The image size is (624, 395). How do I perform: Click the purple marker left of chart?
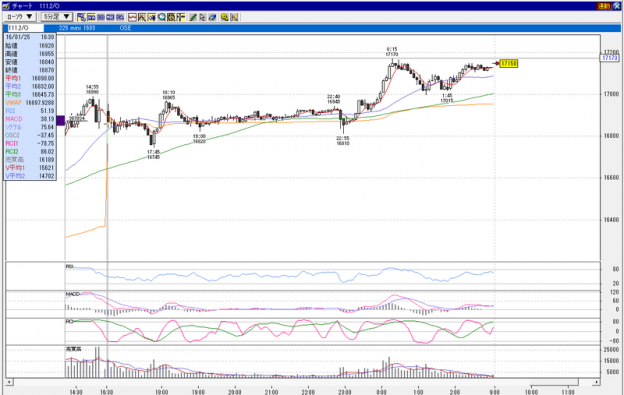[60, 121]
